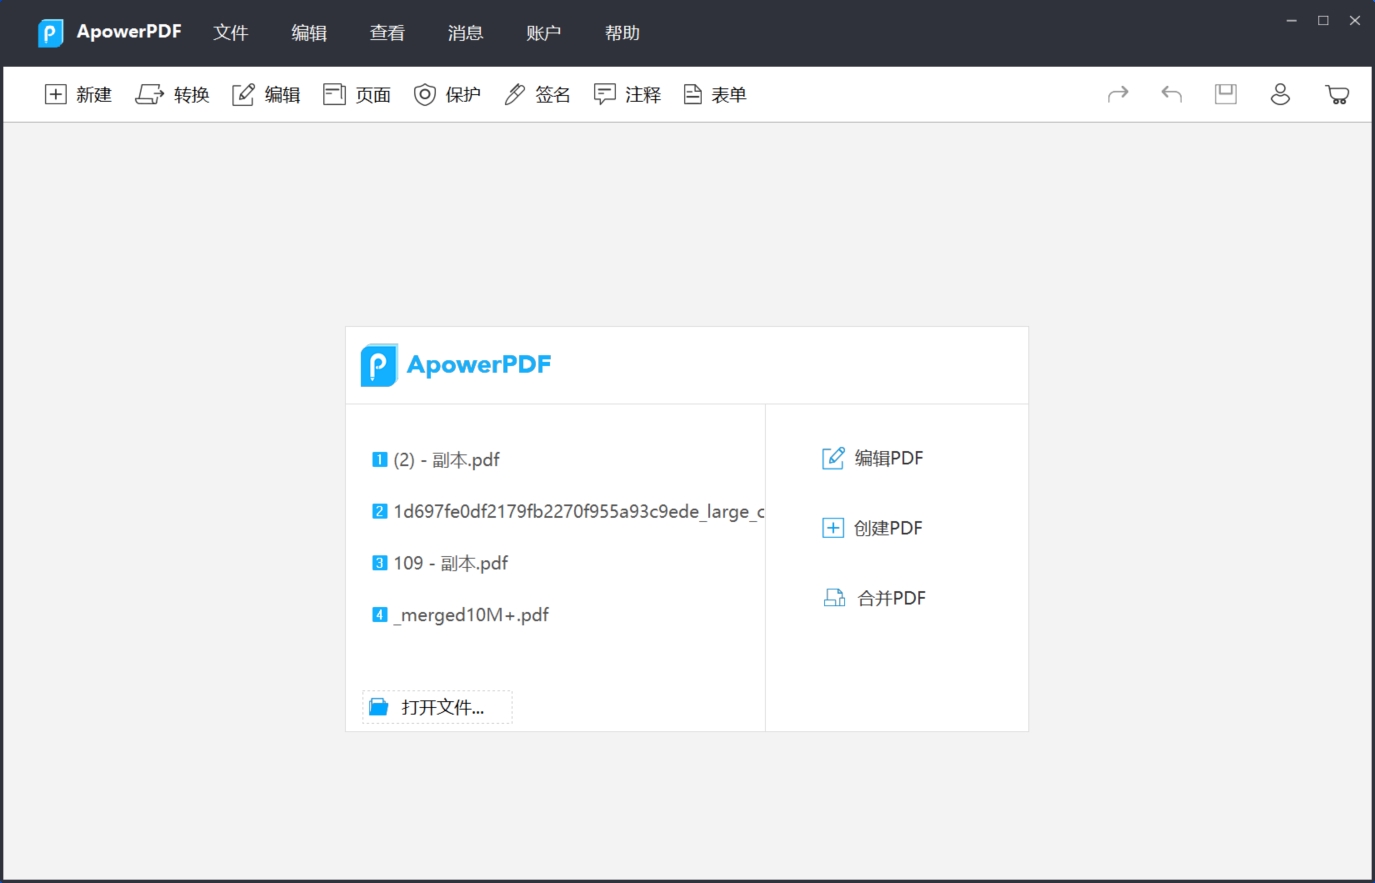Open the 页面 (Pages) tool

click(357, 94)
